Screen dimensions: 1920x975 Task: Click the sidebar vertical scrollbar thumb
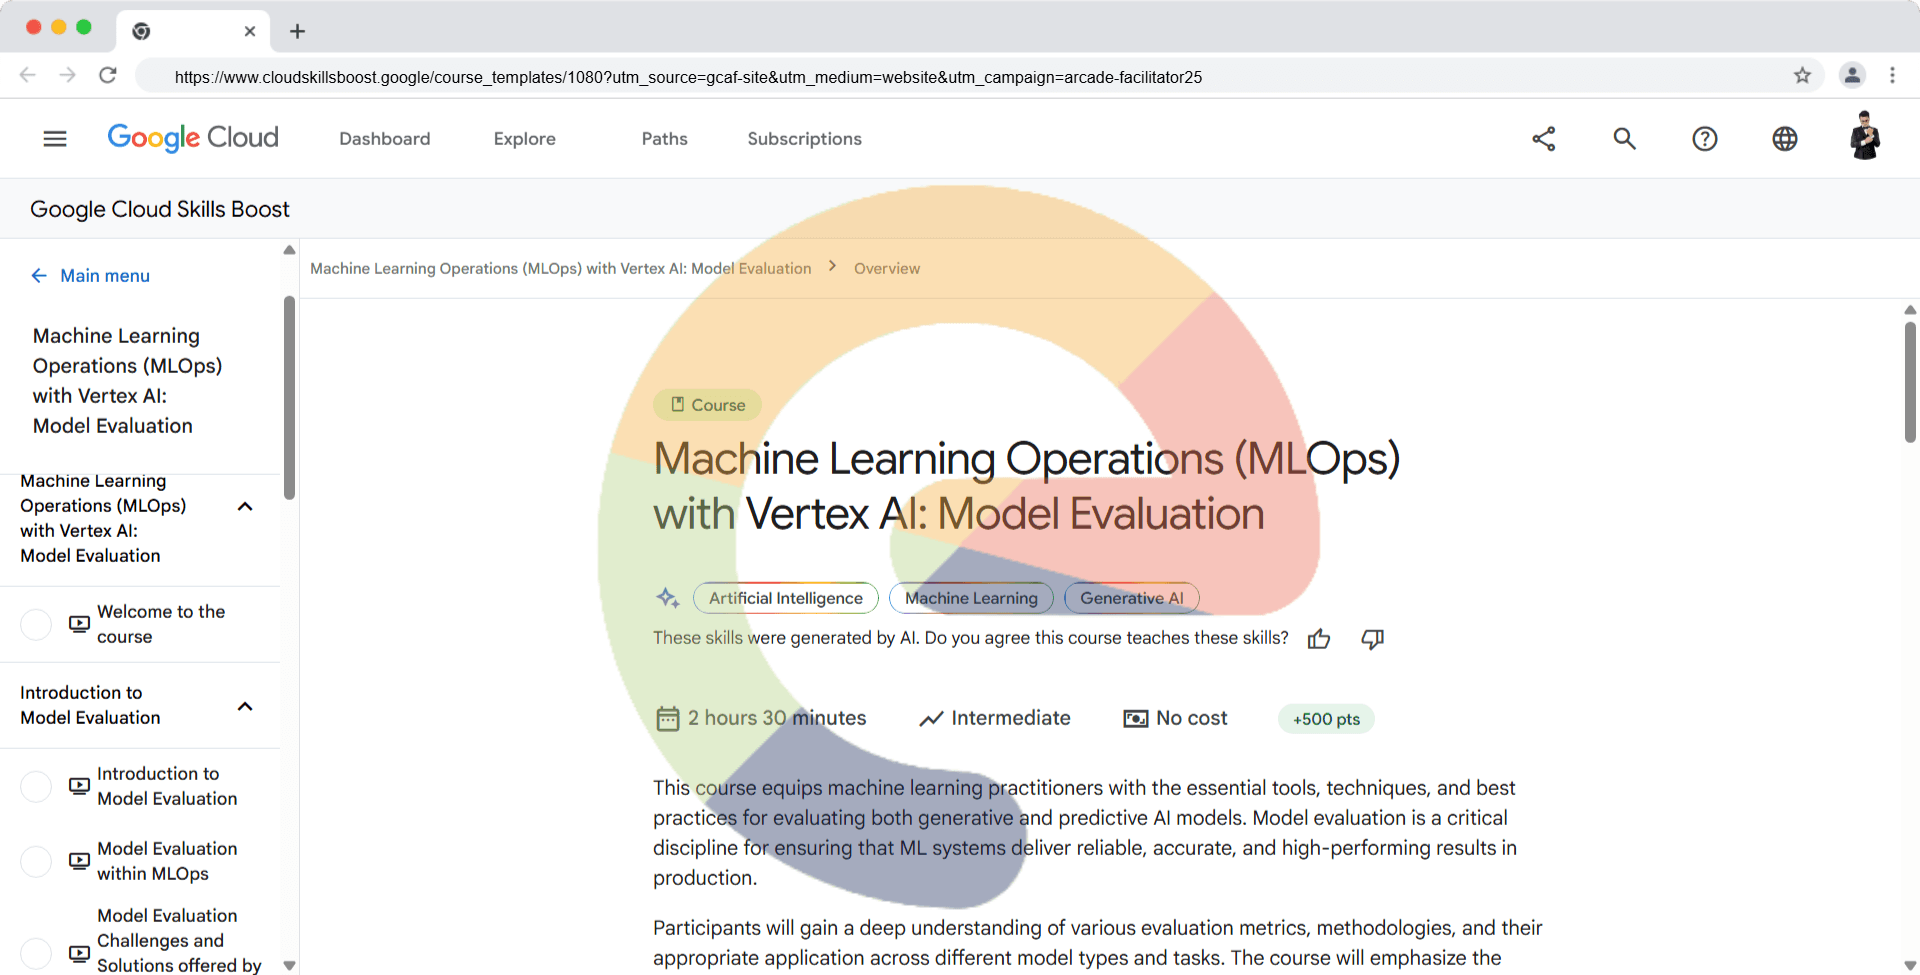pos(289,397)
